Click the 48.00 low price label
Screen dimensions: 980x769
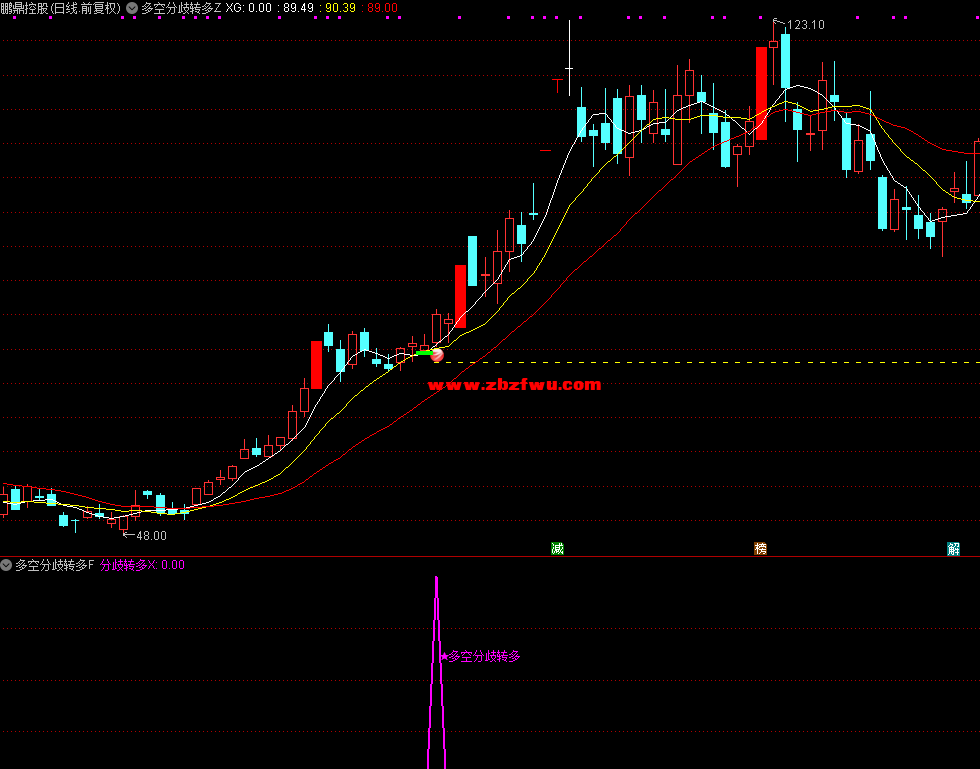point(151,536)
